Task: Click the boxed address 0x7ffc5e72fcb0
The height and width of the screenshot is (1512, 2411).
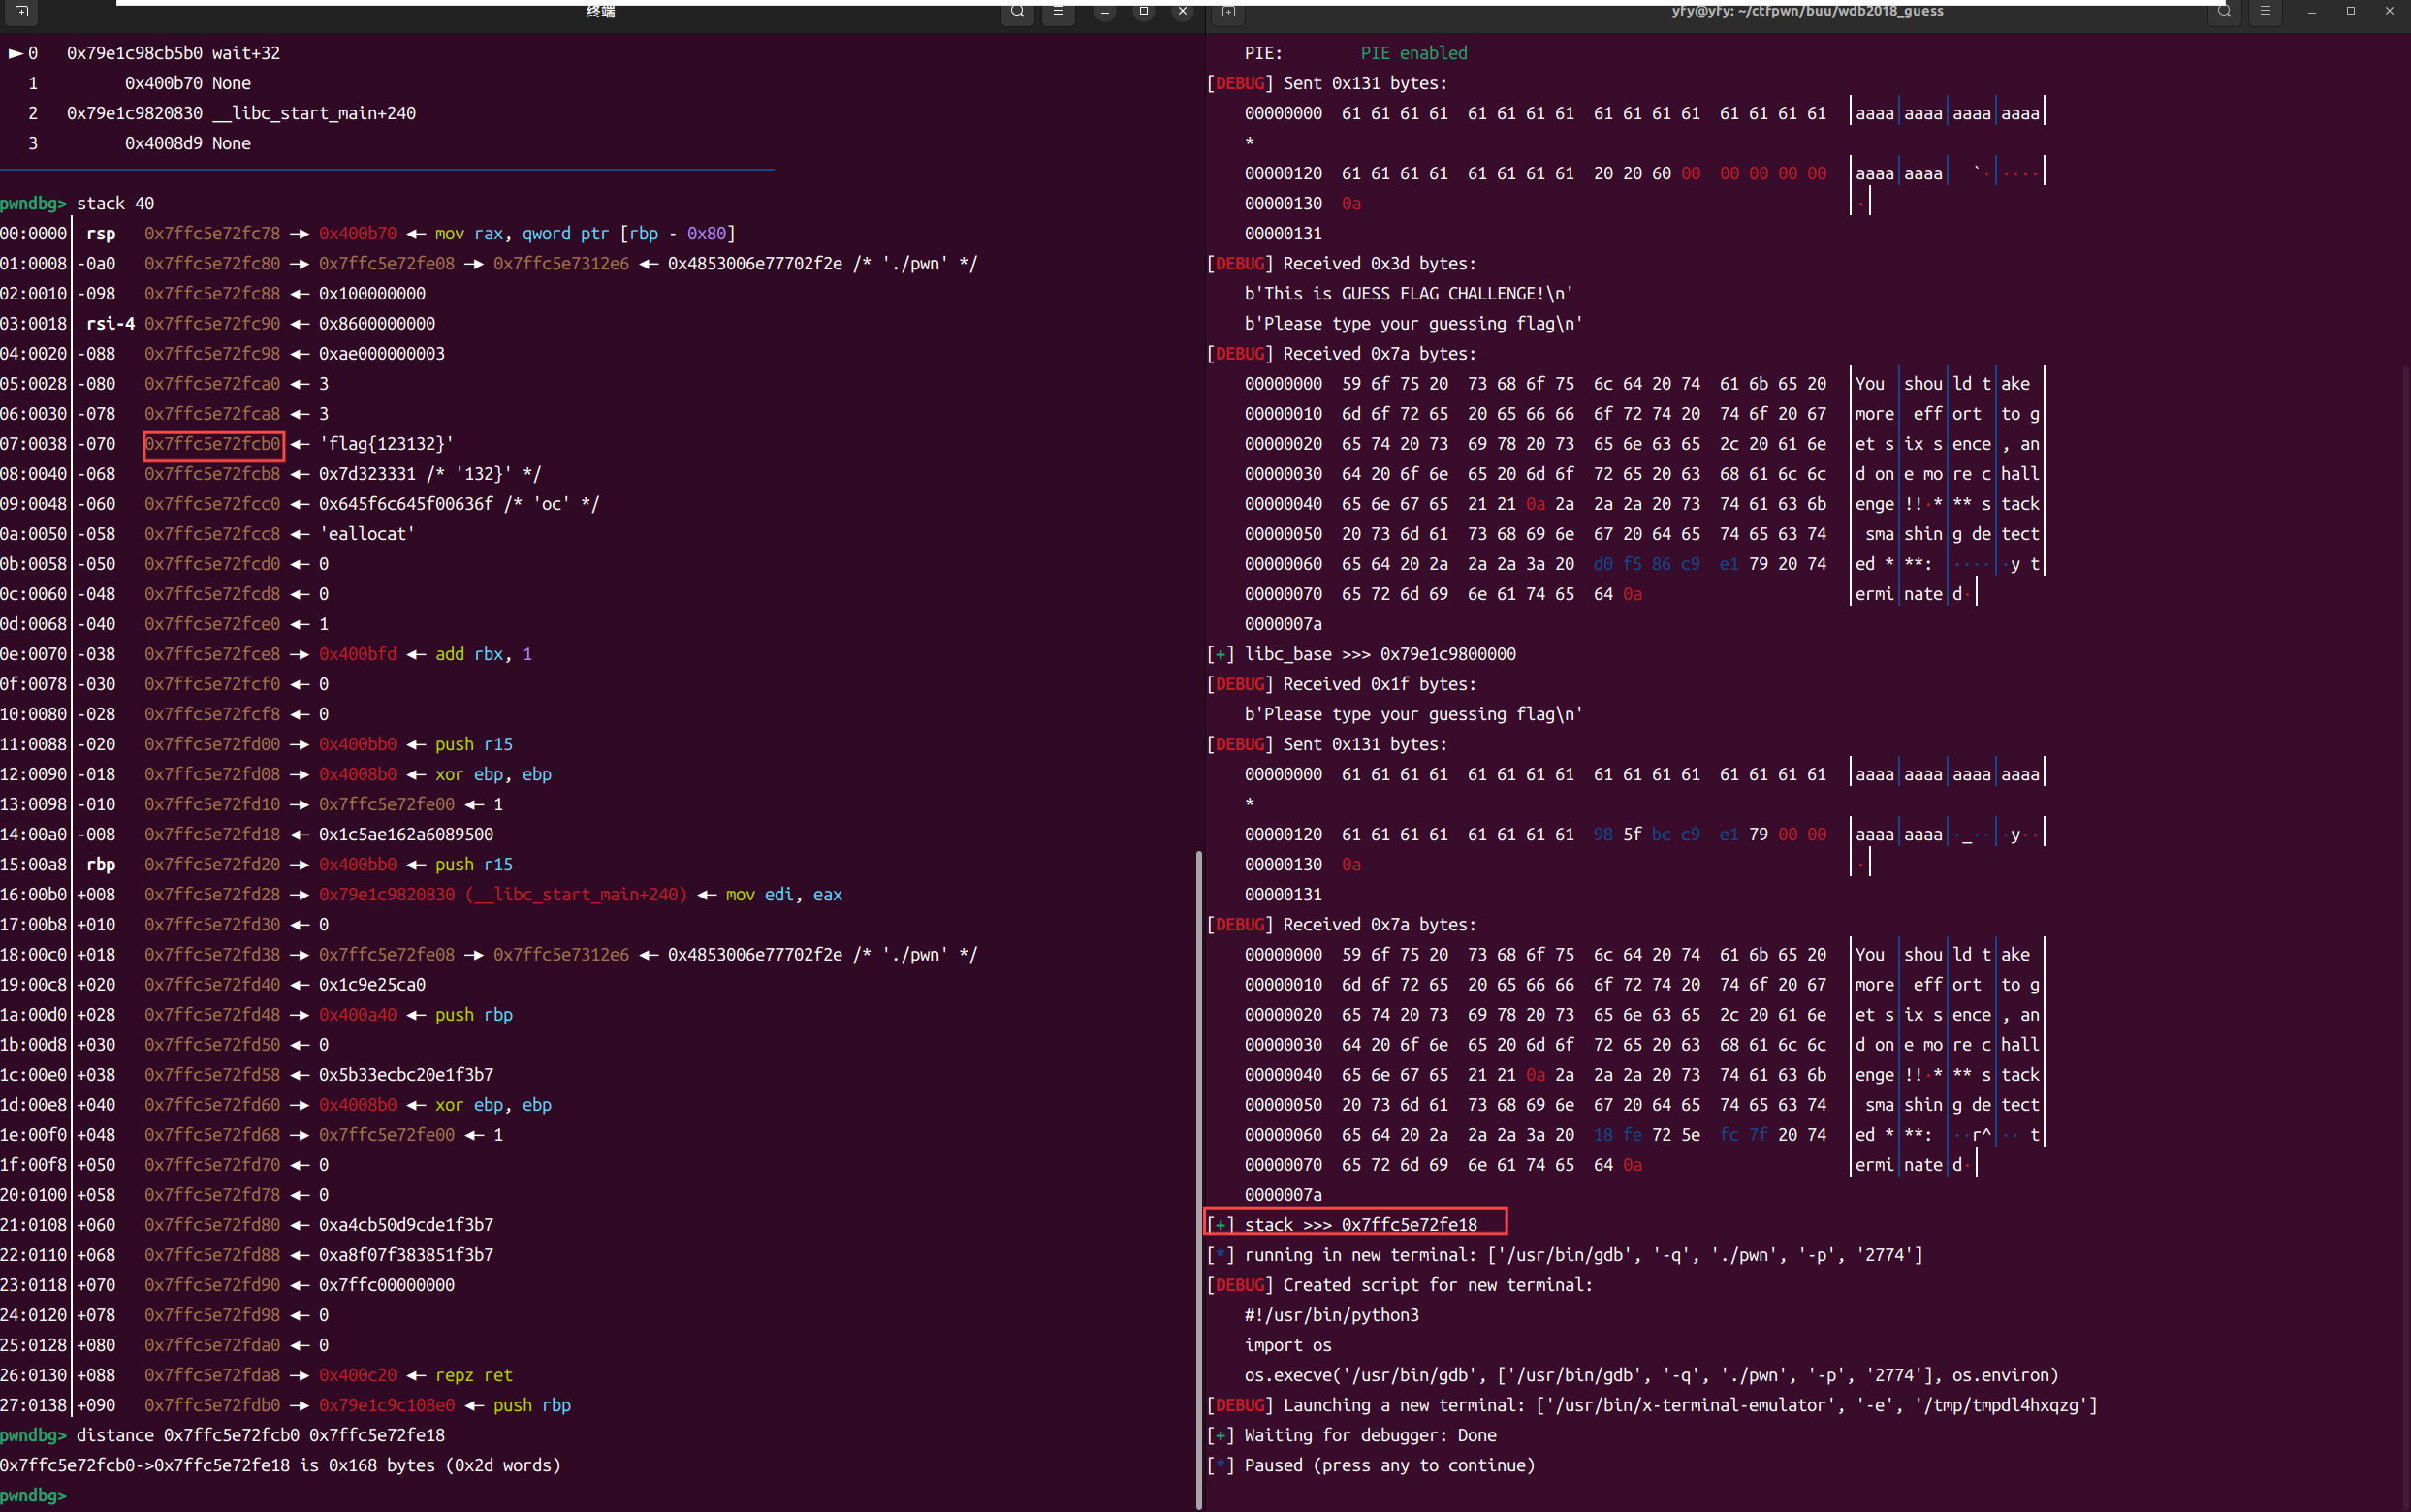Action: pyautogui.click(x=213, y=443)
